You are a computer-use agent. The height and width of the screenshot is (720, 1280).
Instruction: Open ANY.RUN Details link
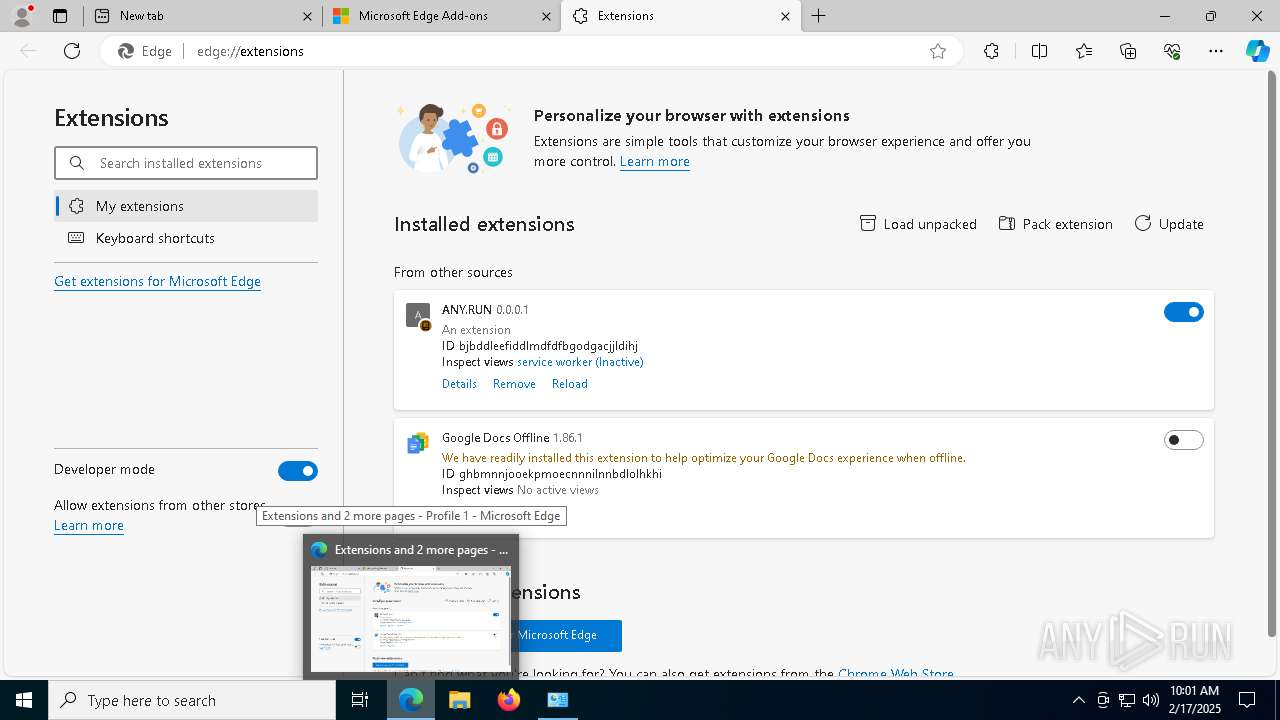[x=459, y=384]
